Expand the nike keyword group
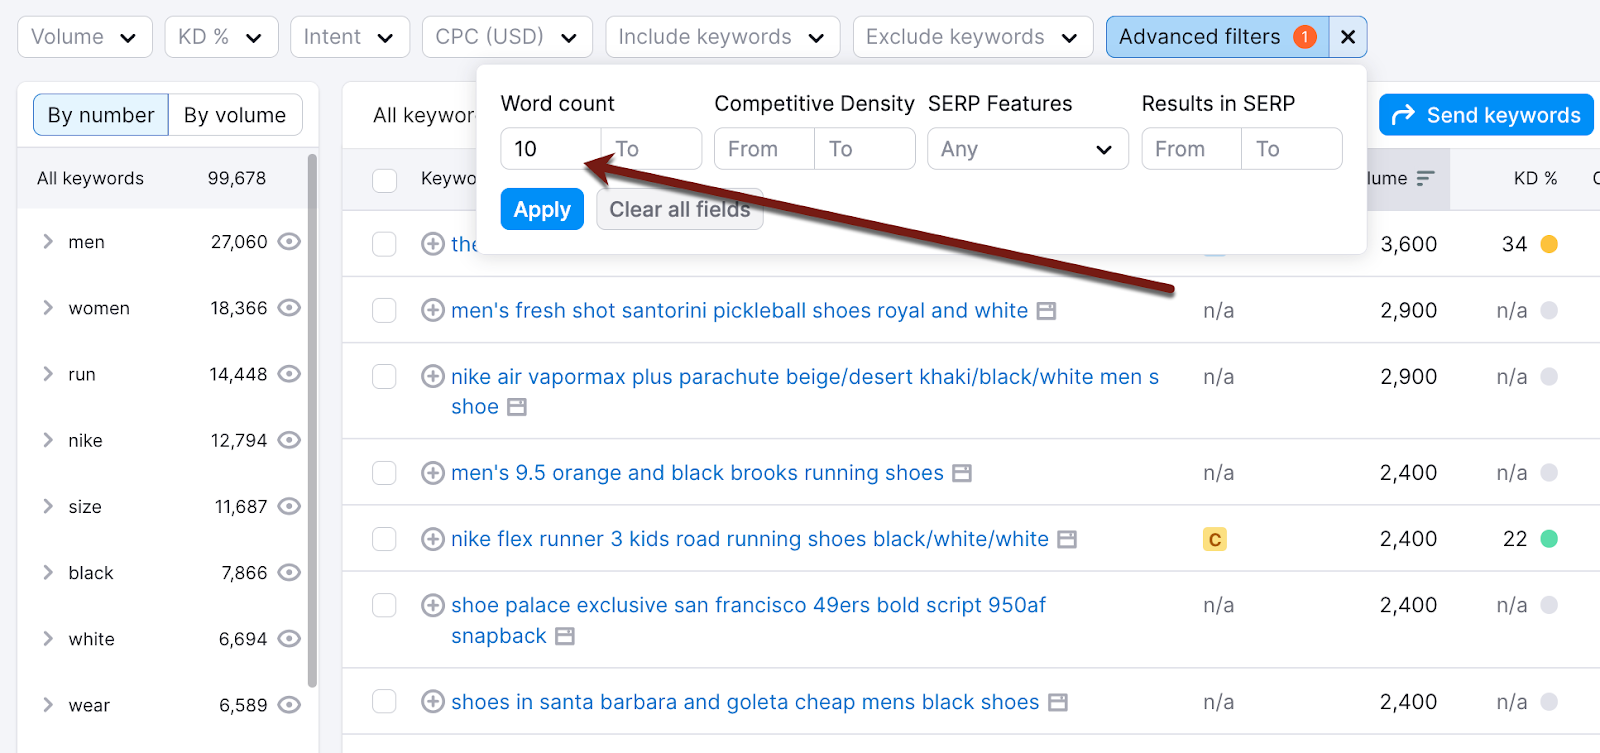This screenshot has width=1600, height=753. (x=48, y=440)
